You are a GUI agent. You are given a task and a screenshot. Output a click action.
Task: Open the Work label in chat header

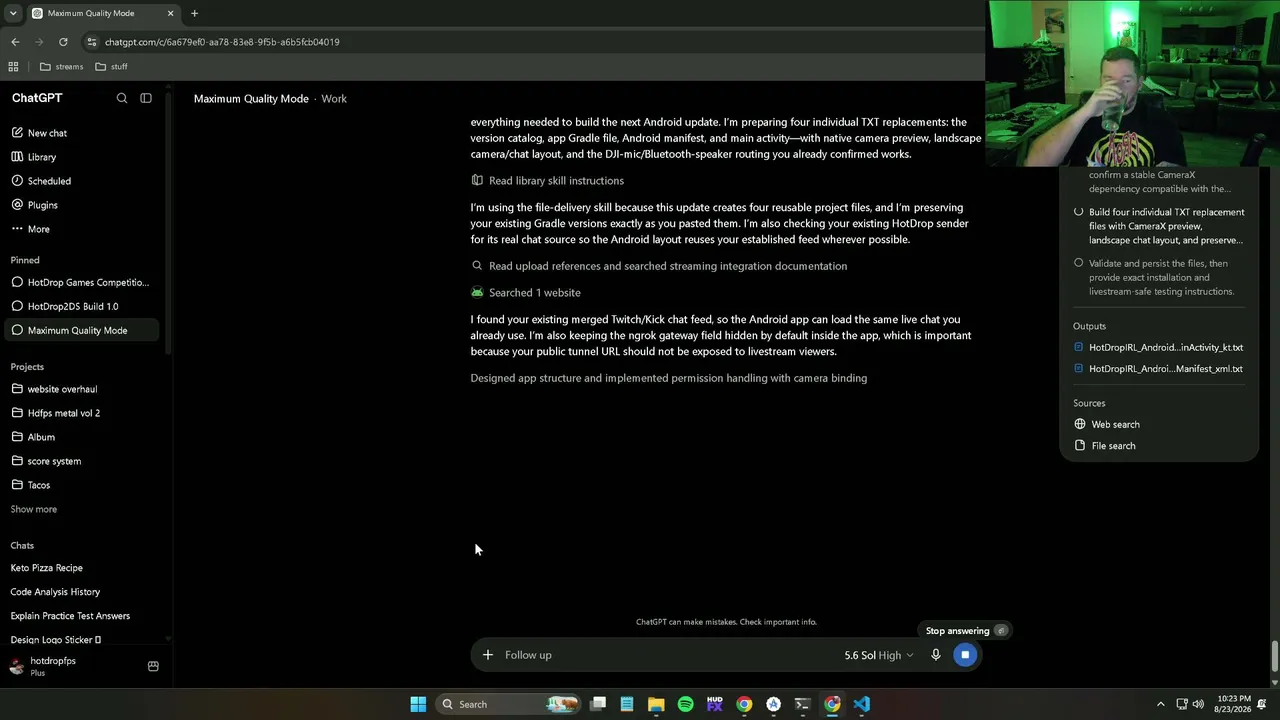point(334,99)
